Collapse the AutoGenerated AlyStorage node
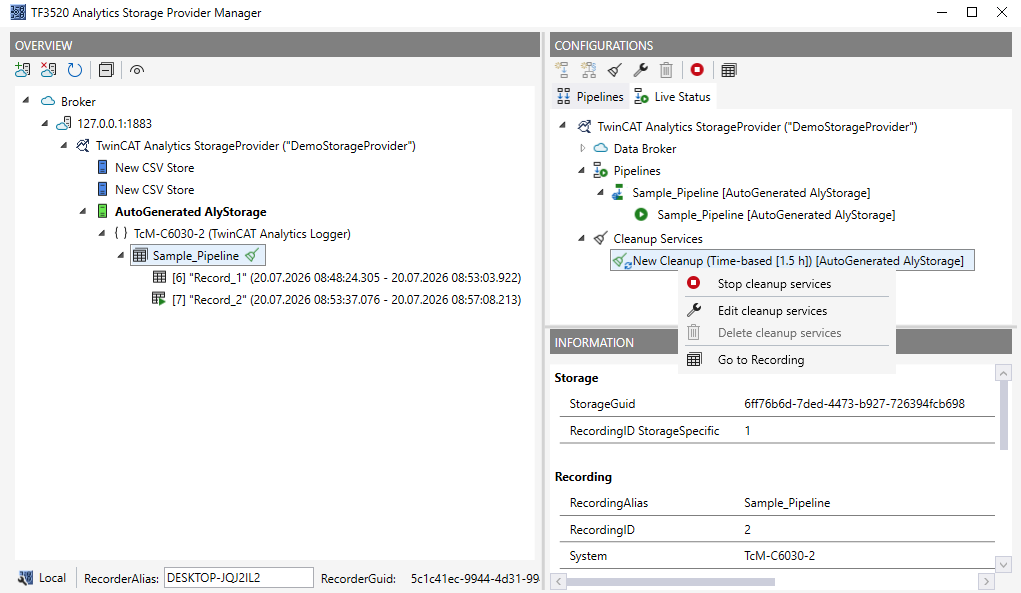Screen dimensions: 1021x593 [83, 211]
